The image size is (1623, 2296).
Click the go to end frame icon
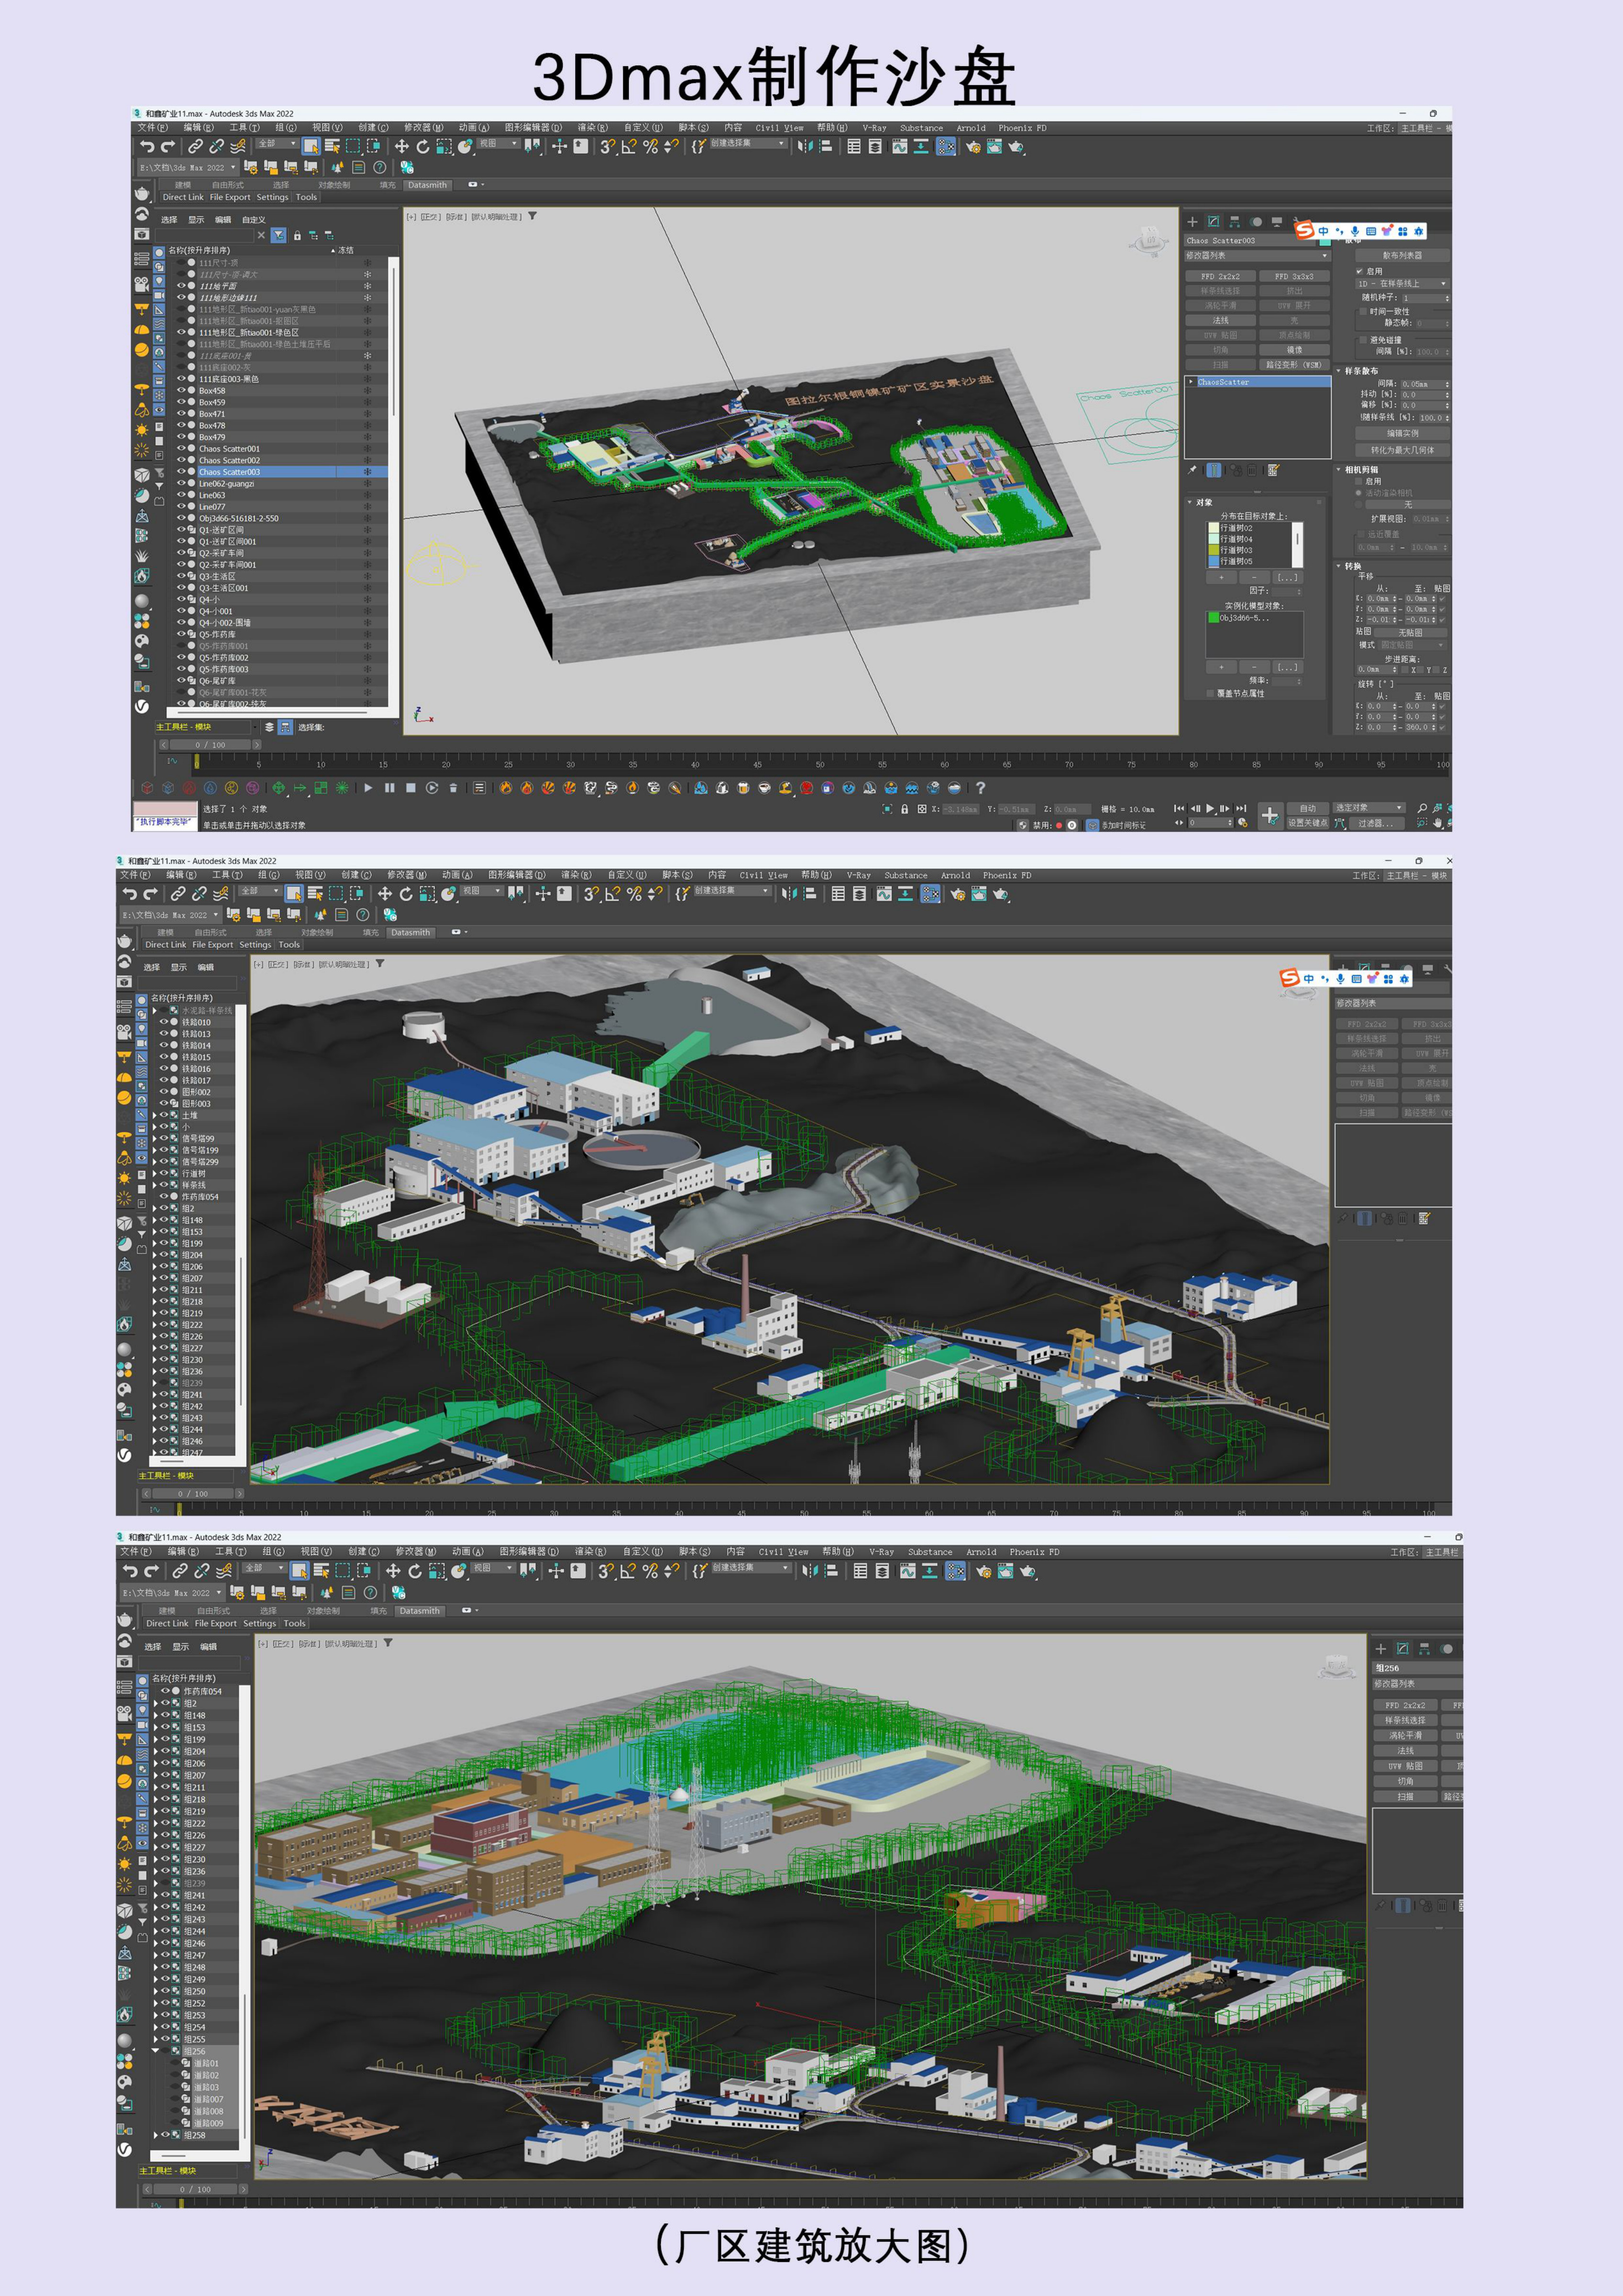click(1241, 809)
